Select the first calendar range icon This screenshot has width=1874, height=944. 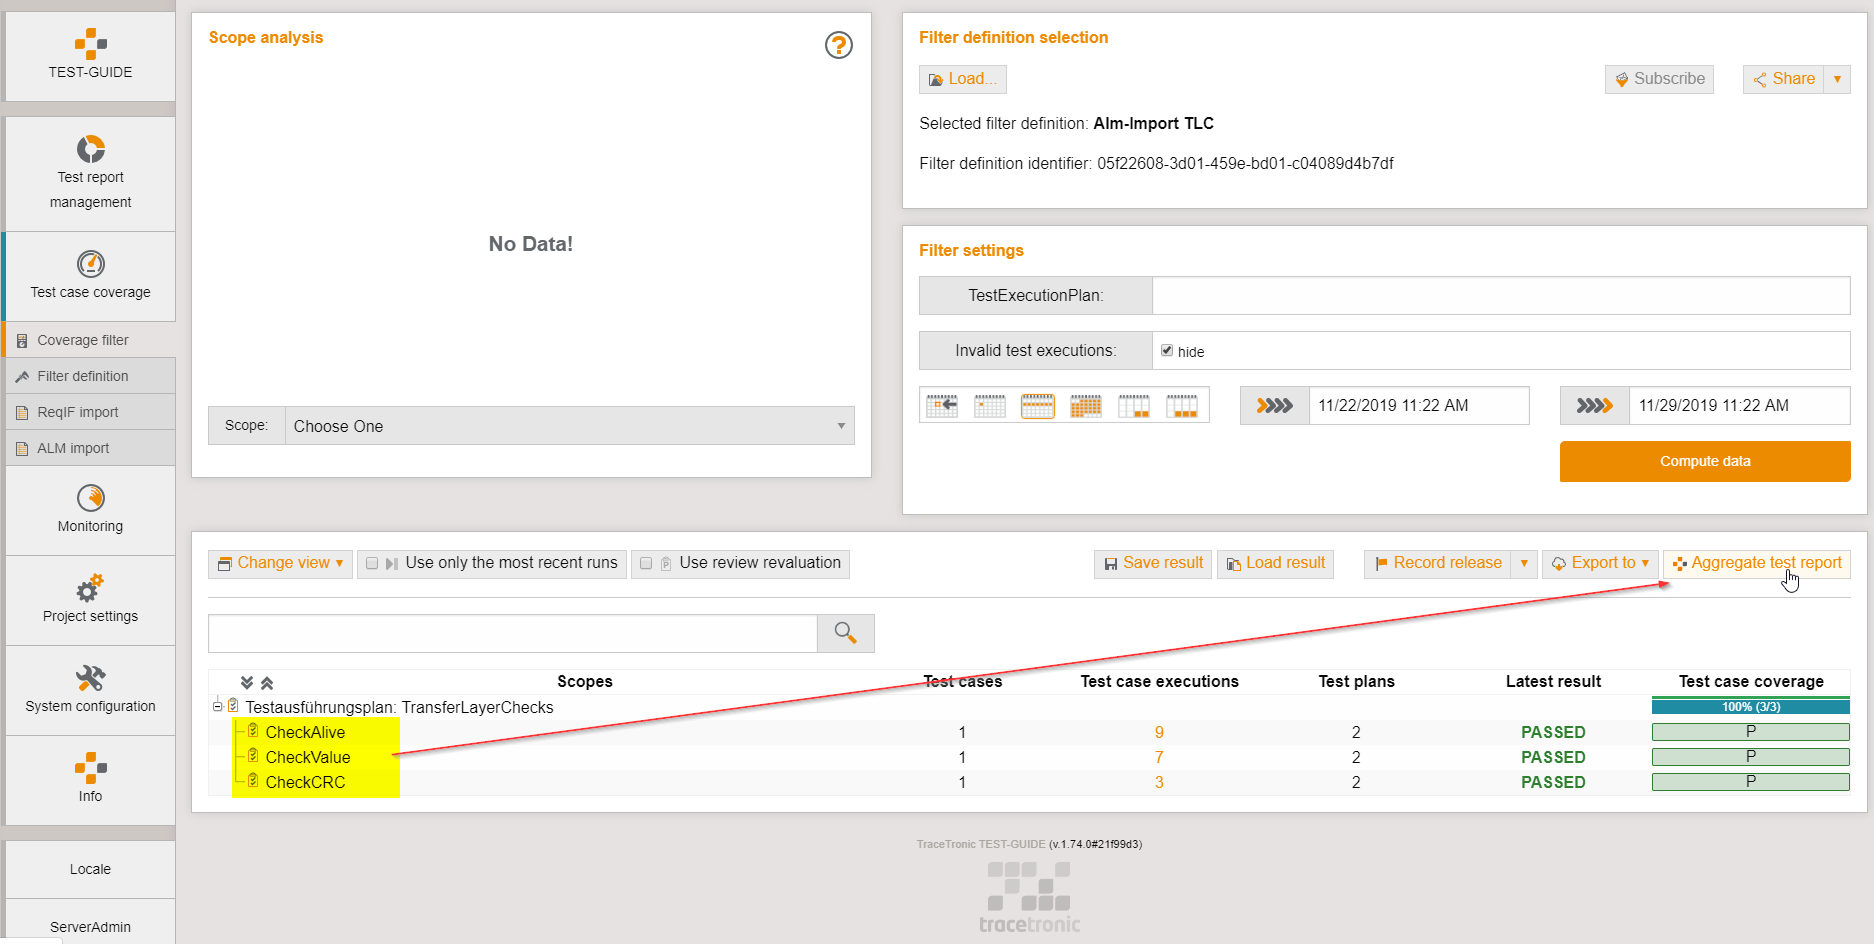tap(941, 406)
